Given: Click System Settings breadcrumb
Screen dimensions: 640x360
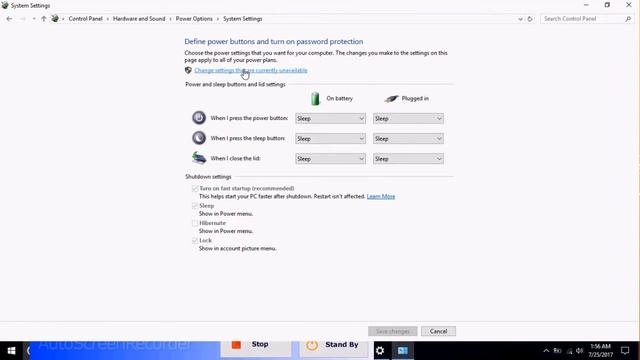Looking at the screenshot, I should 242,19.
